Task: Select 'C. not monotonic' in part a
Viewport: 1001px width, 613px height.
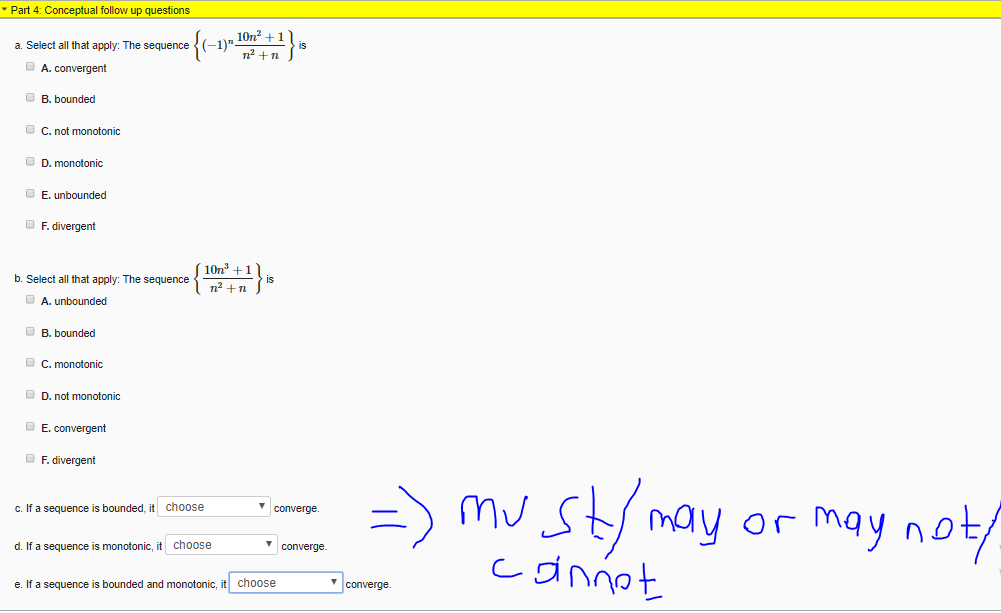Action: [30, 129]
